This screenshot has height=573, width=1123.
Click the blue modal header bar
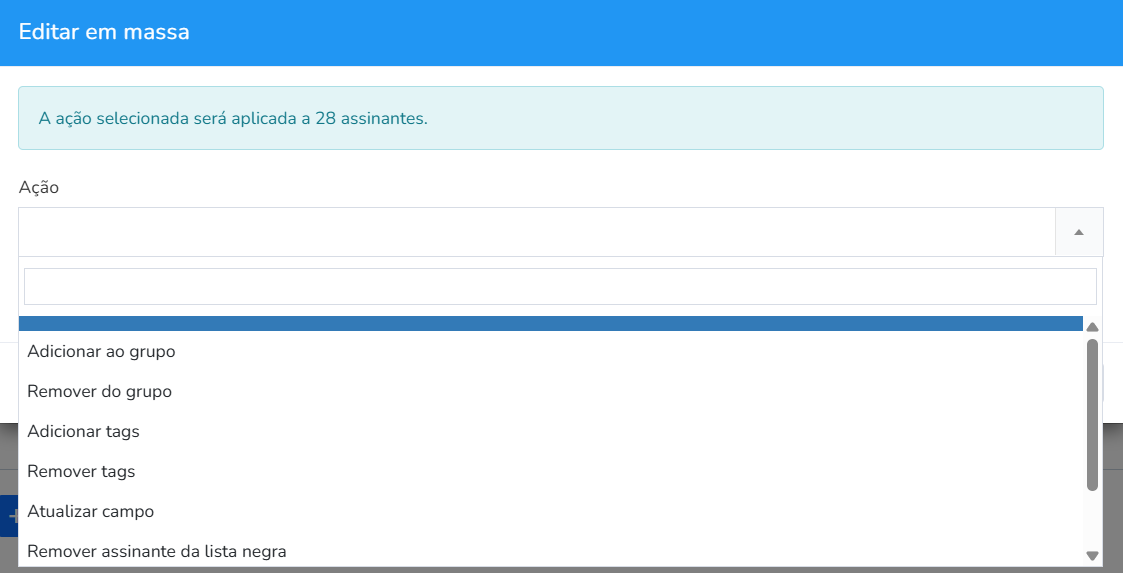(x=562, y=33)
